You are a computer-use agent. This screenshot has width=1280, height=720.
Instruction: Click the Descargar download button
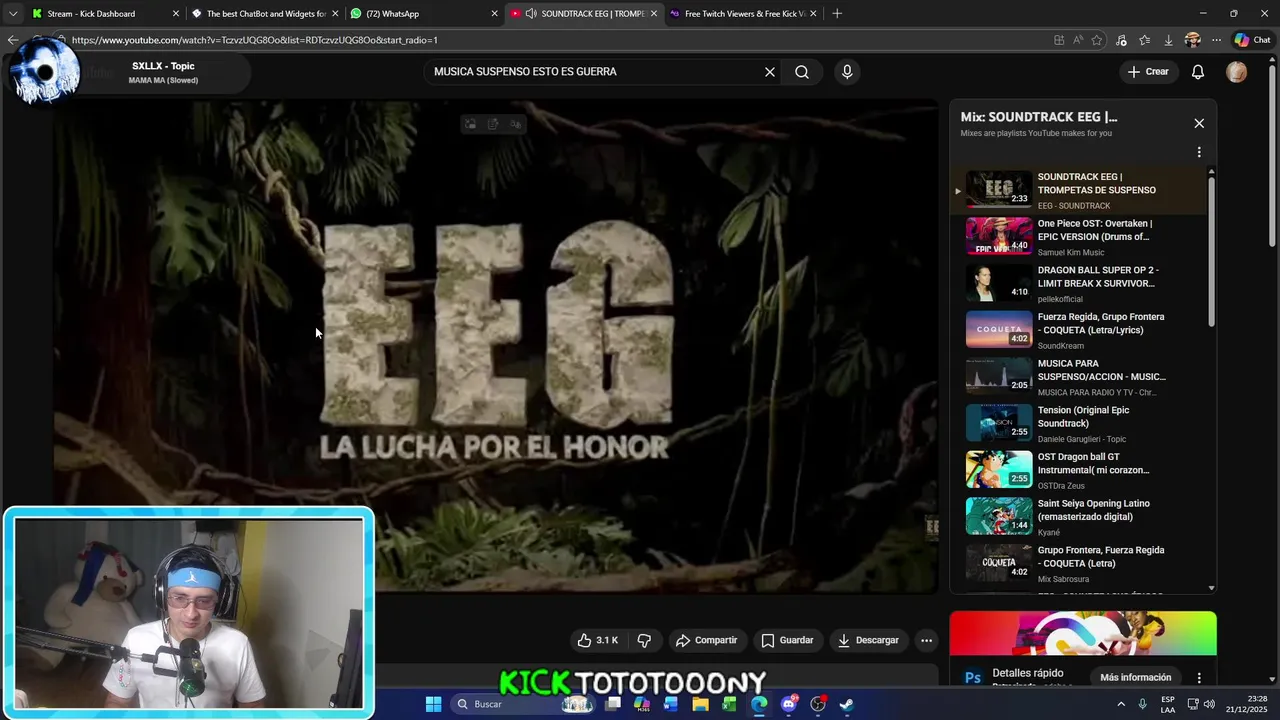click(x=868, y=640)
